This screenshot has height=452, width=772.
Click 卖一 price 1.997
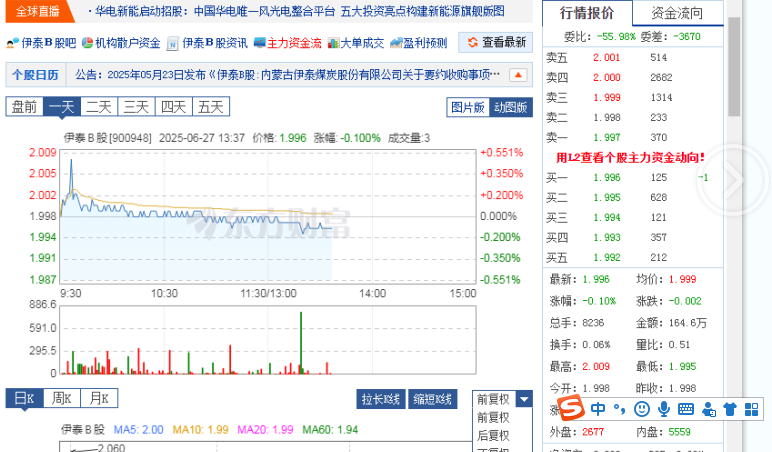point(607,137)
